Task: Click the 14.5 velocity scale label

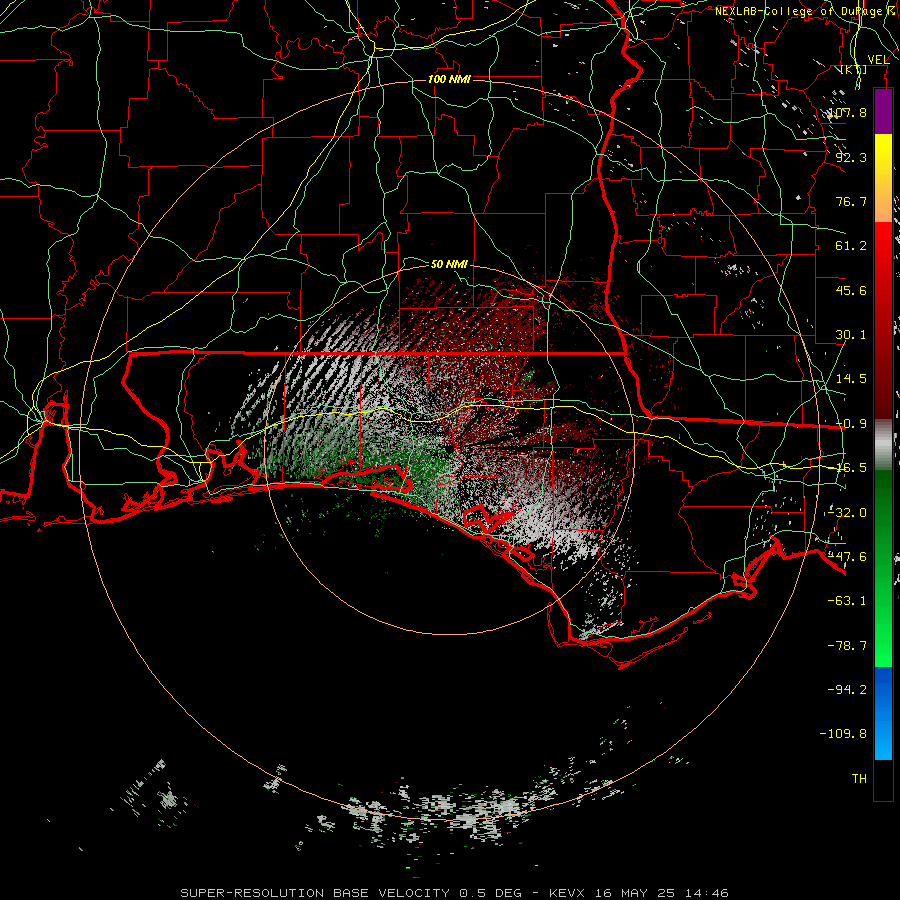Action: (x=851, y=379)
